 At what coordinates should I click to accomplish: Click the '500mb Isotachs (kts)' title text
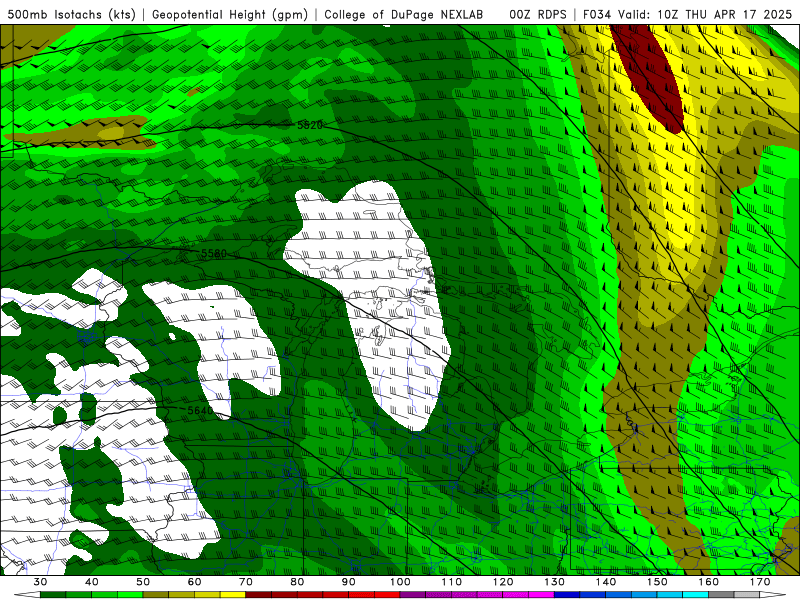coord(72,14)
